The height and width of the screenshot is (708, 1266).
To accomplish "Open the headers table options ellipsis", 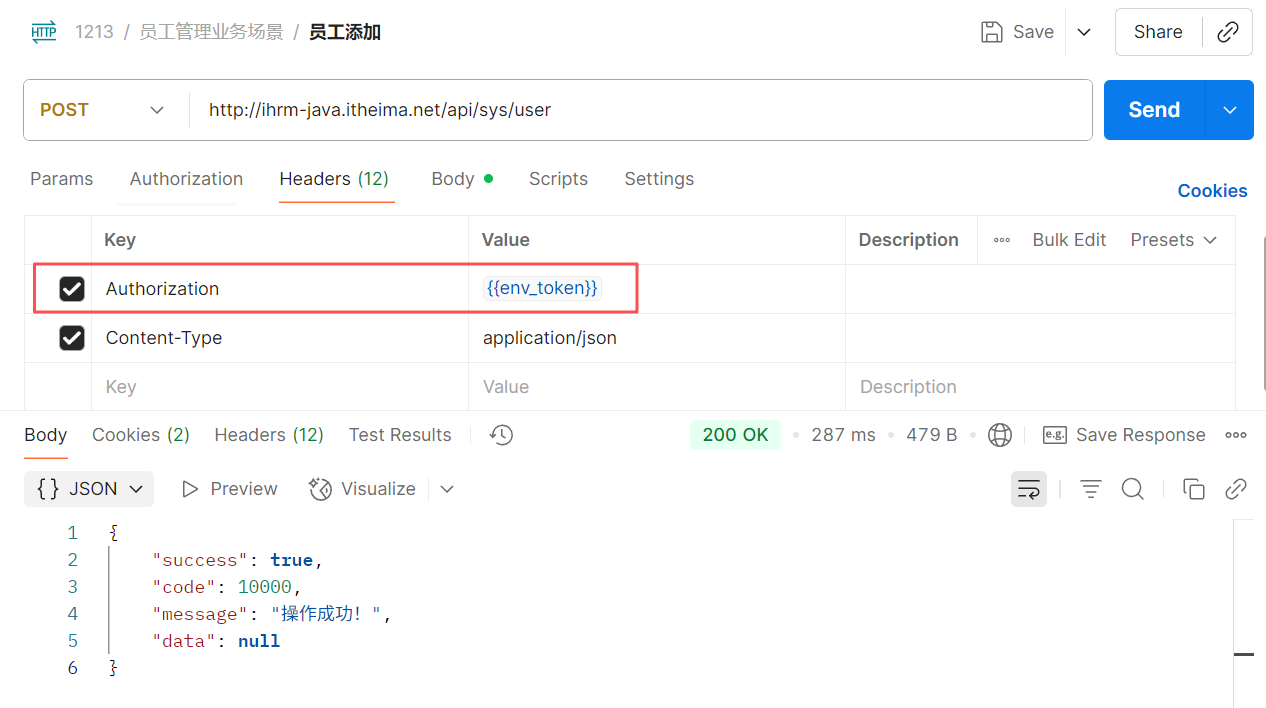I will click(x=1001, y=240).
